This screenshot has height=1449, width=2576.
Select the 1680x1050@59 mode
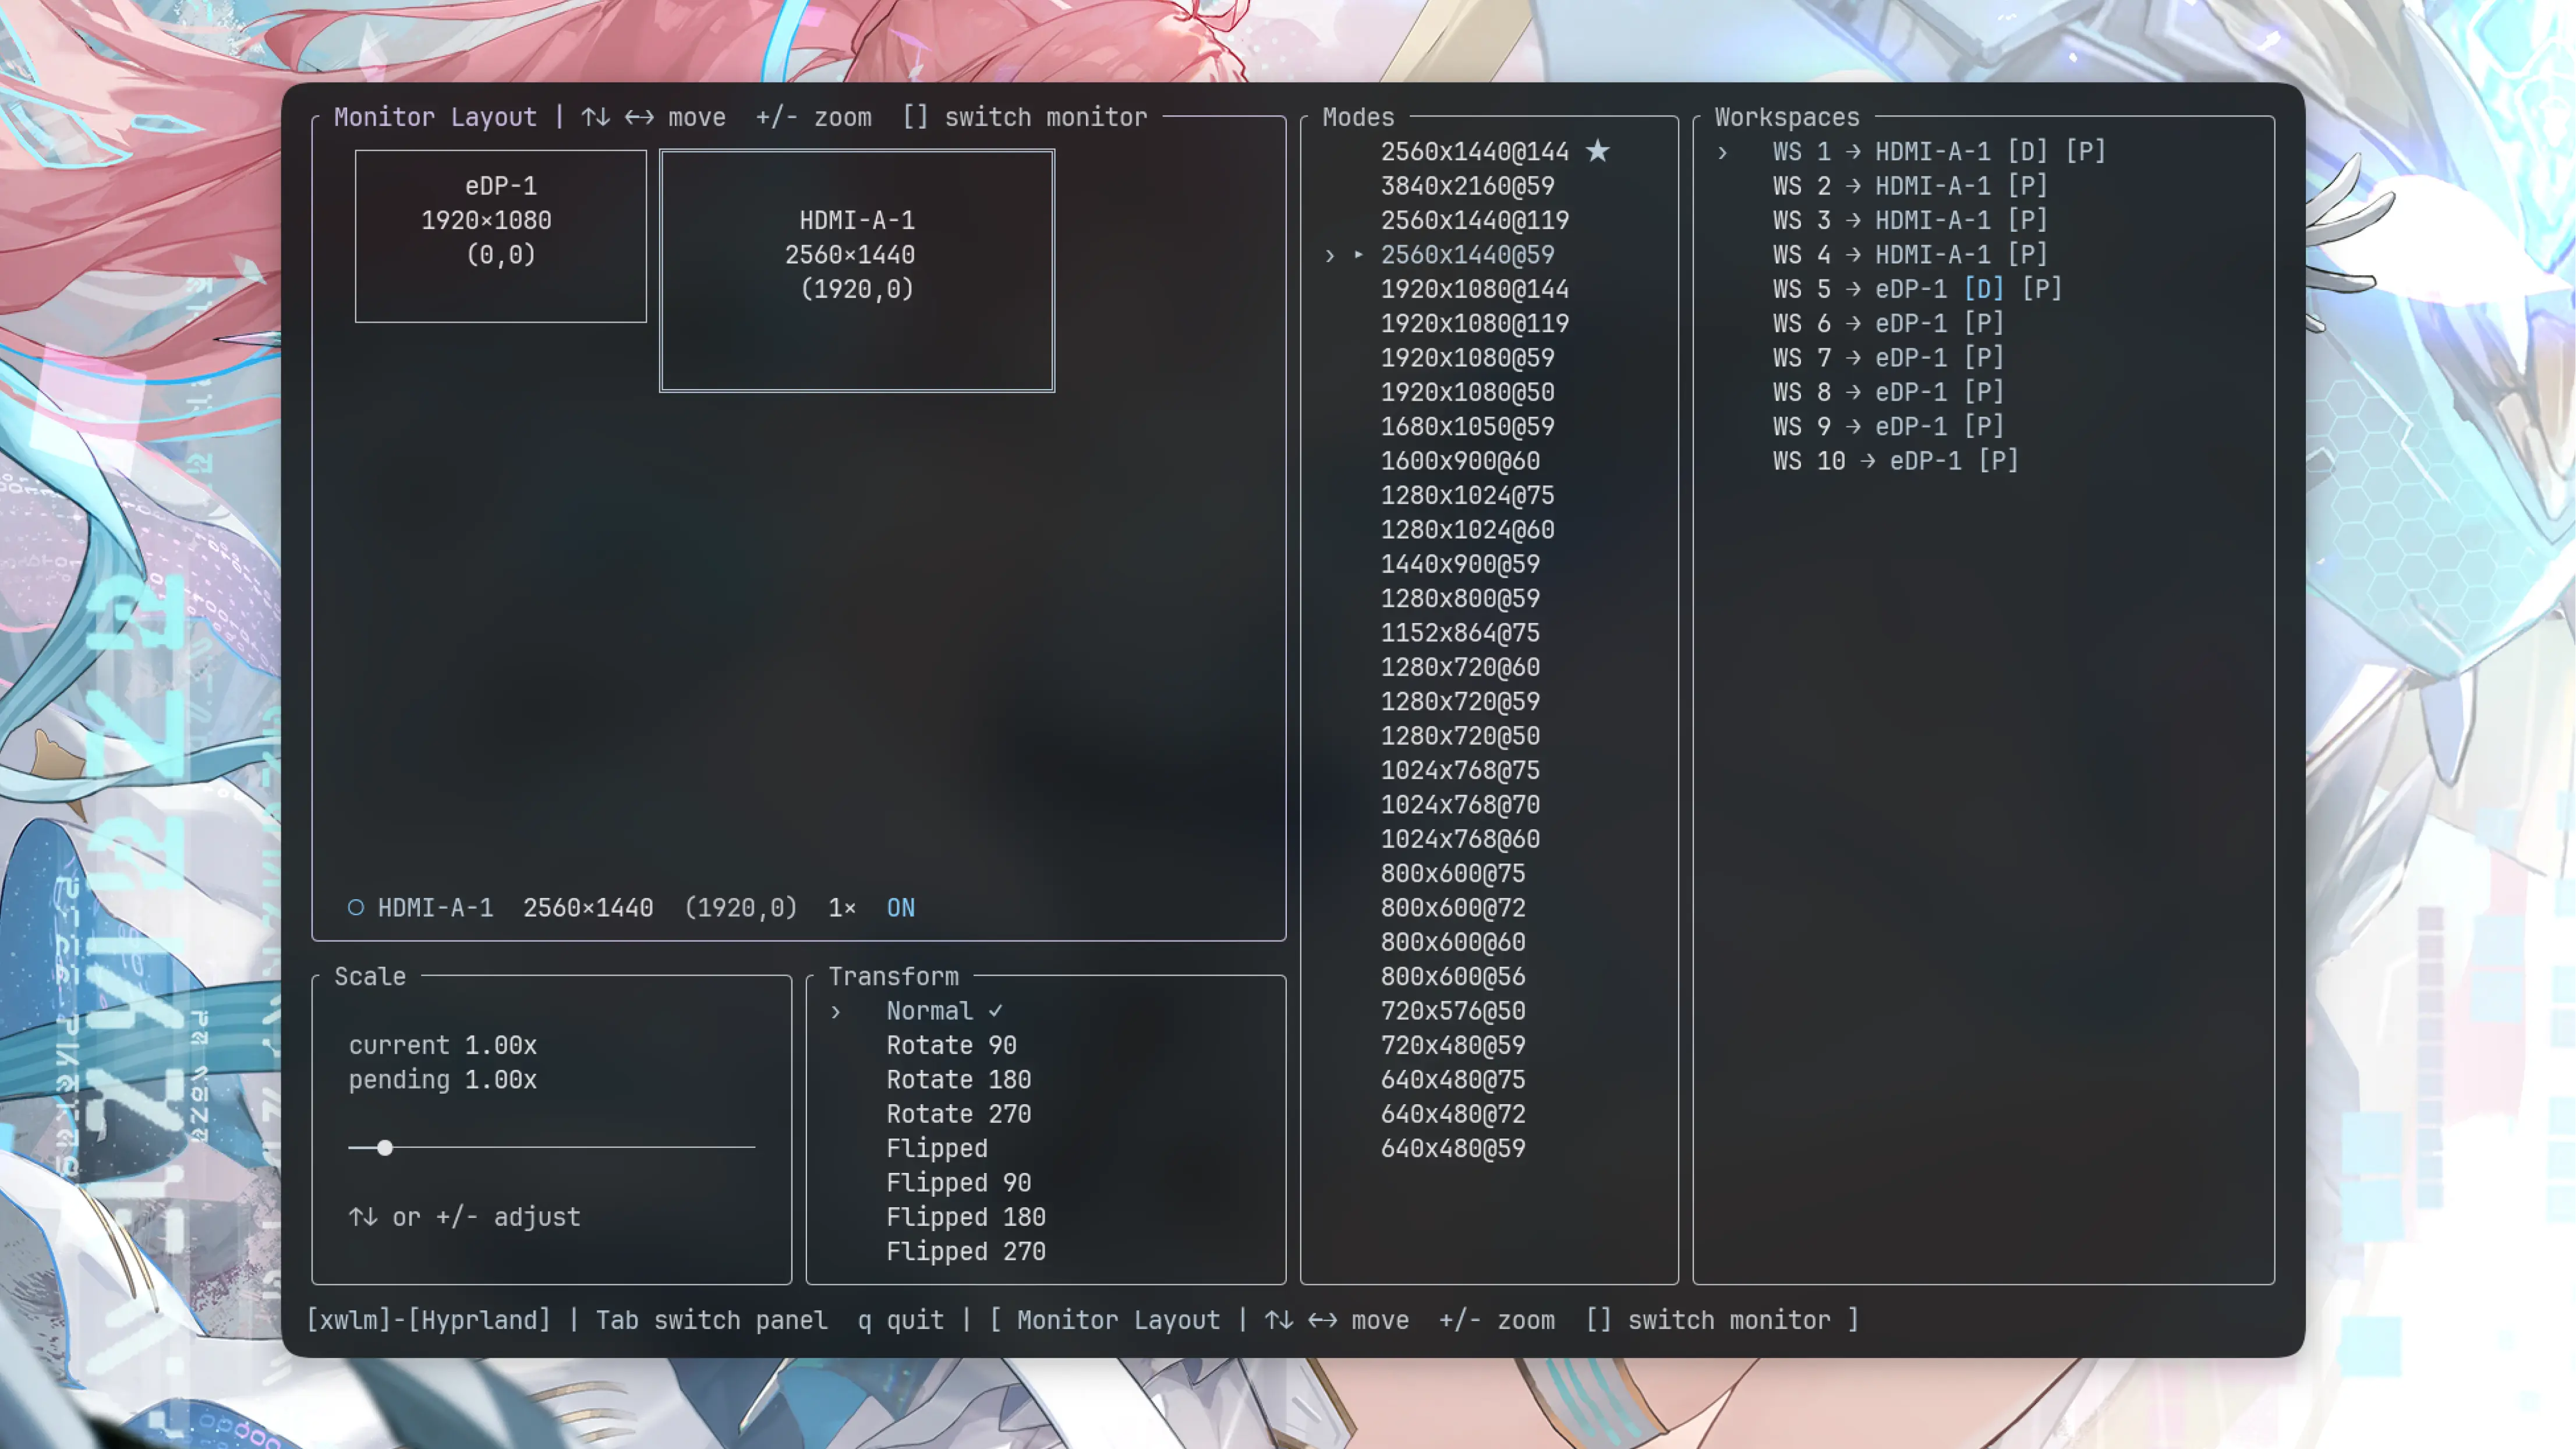click(x=1468, y=427)
